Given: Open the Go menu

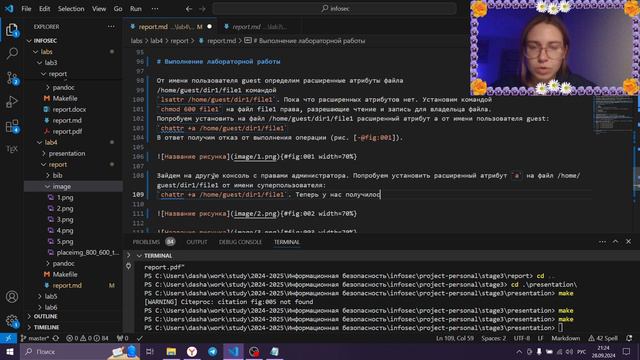Looking at the screenshot, I should [x=118, y=9].
